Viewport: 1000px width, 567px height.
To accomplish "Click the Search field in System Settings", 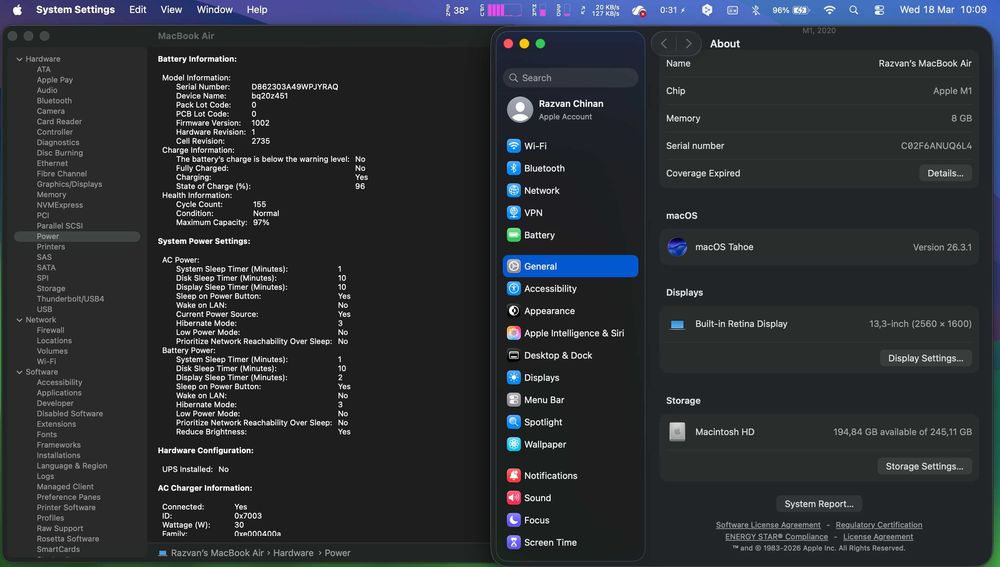I will coord(570,78).
